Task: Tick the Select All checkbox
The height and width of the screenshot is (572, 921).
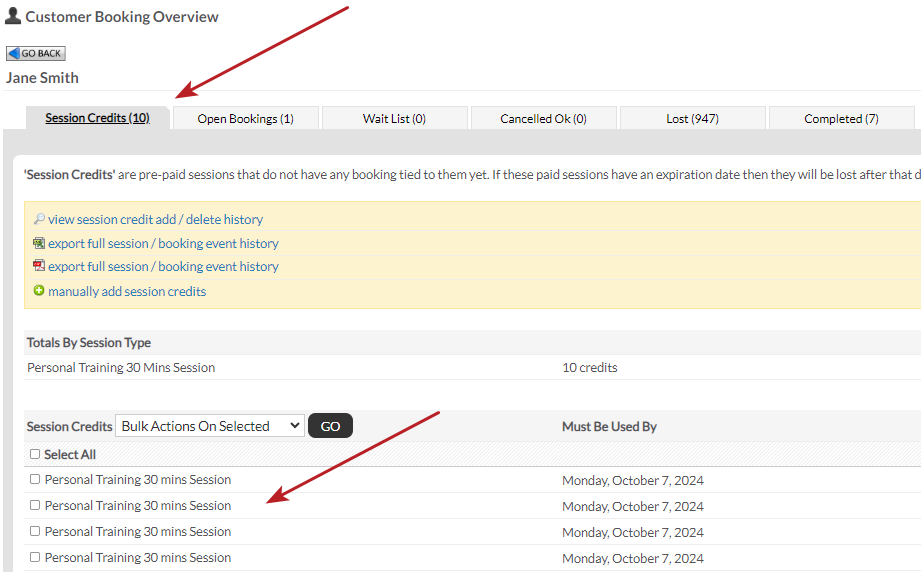Action: click(35, 454)
